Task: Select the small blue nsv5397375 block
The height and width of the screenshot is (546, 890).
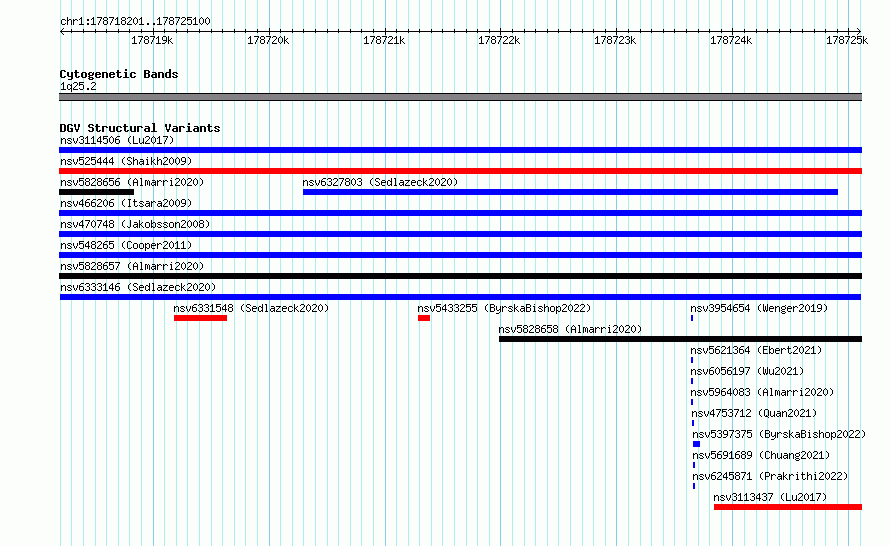Action: 696,444
